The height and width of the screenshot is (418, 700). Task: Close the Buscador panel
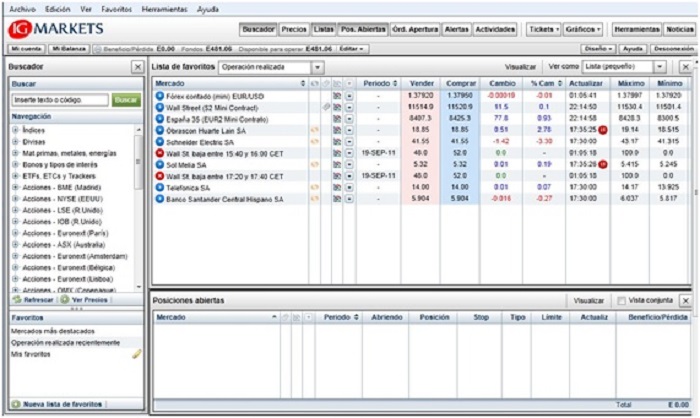(x=138, y=67)
